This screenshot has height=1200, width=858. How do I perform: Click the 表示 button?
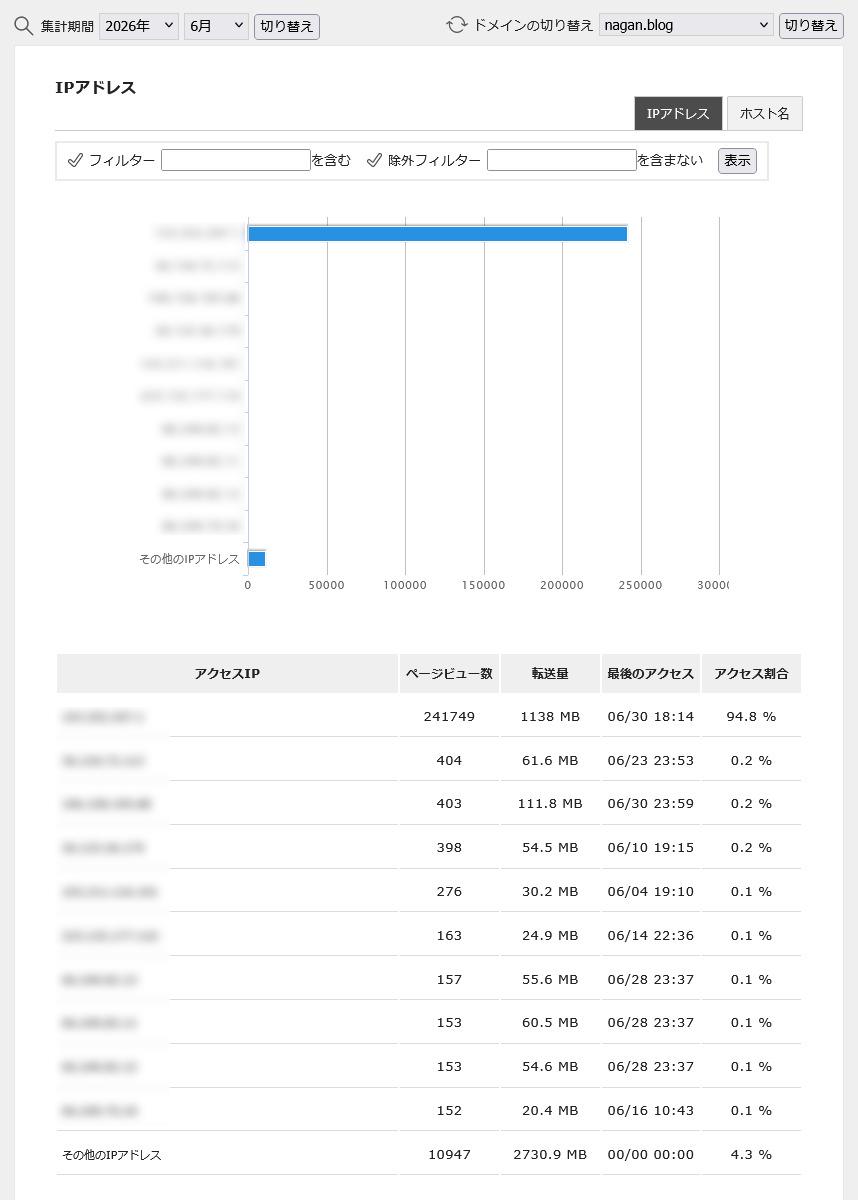[737, 160]
